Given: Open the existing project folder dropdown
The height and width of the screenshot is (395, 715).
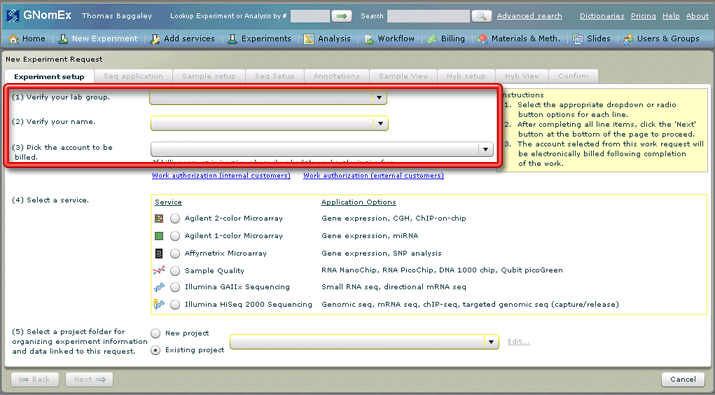Looking at the screenshot, I should (364, 342).
